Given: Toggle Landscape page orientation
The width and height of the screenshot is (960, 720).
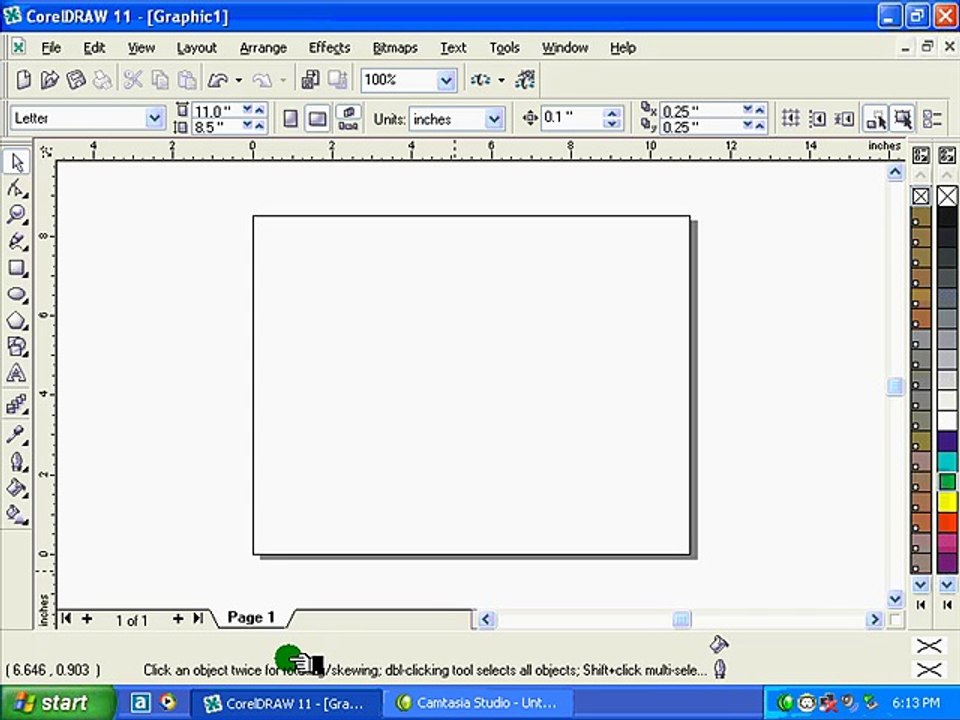Looking at the screenshot, I should (x=317, y=119).
